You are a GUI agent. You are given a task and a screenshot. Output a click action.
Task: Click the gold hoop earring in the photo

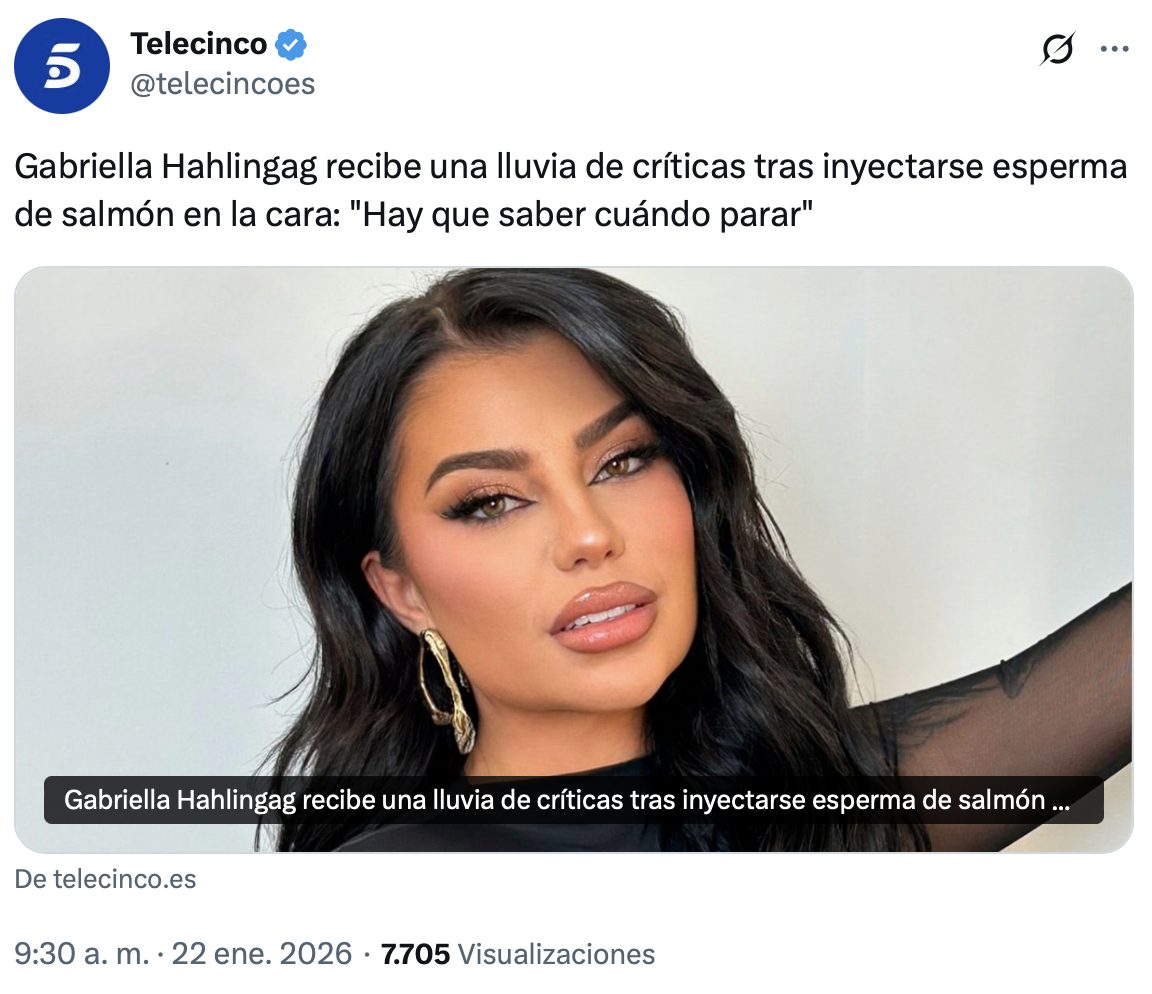coord(447,690)
